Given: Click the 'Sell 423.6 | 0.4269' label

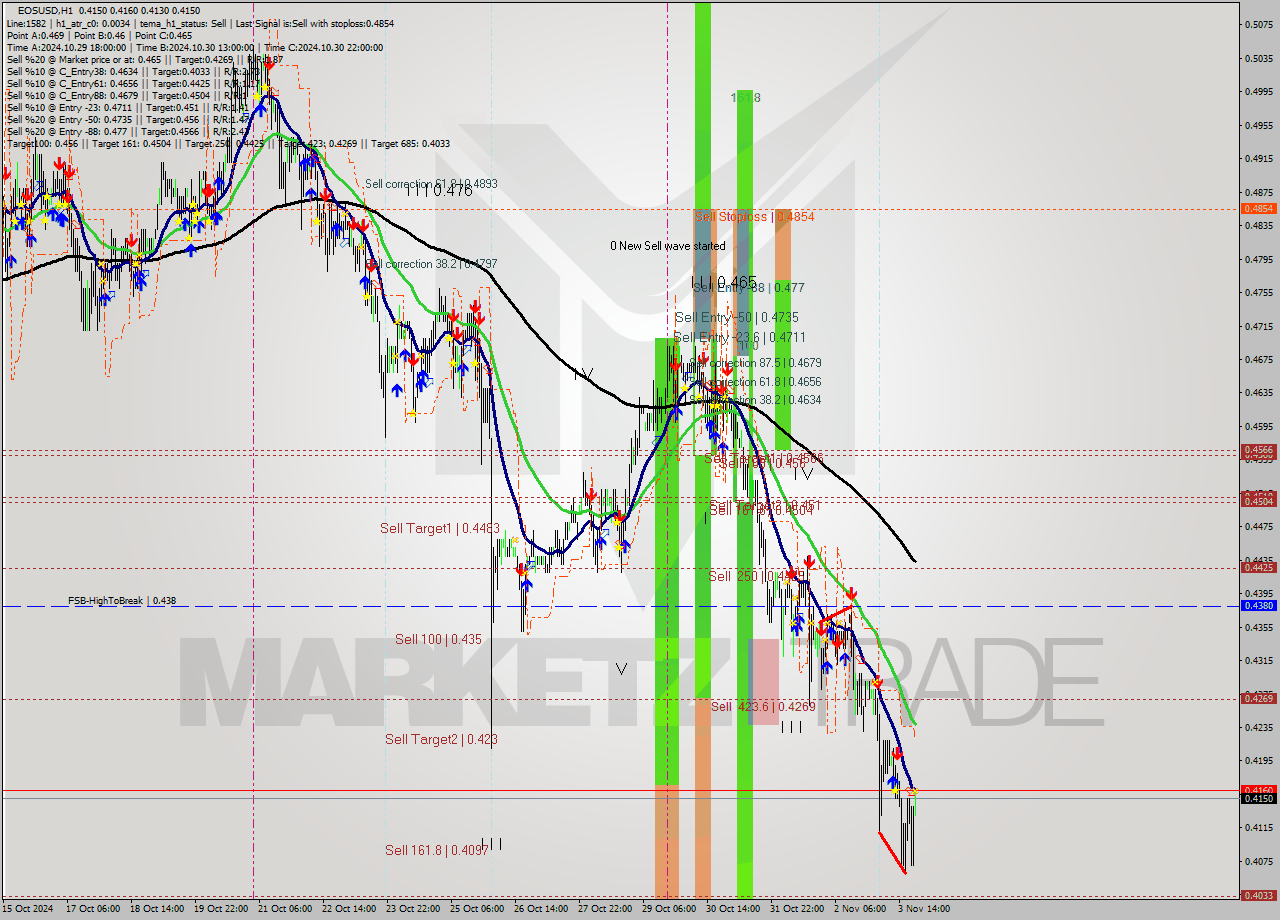Looking at the screenshot, I should 763,707.
